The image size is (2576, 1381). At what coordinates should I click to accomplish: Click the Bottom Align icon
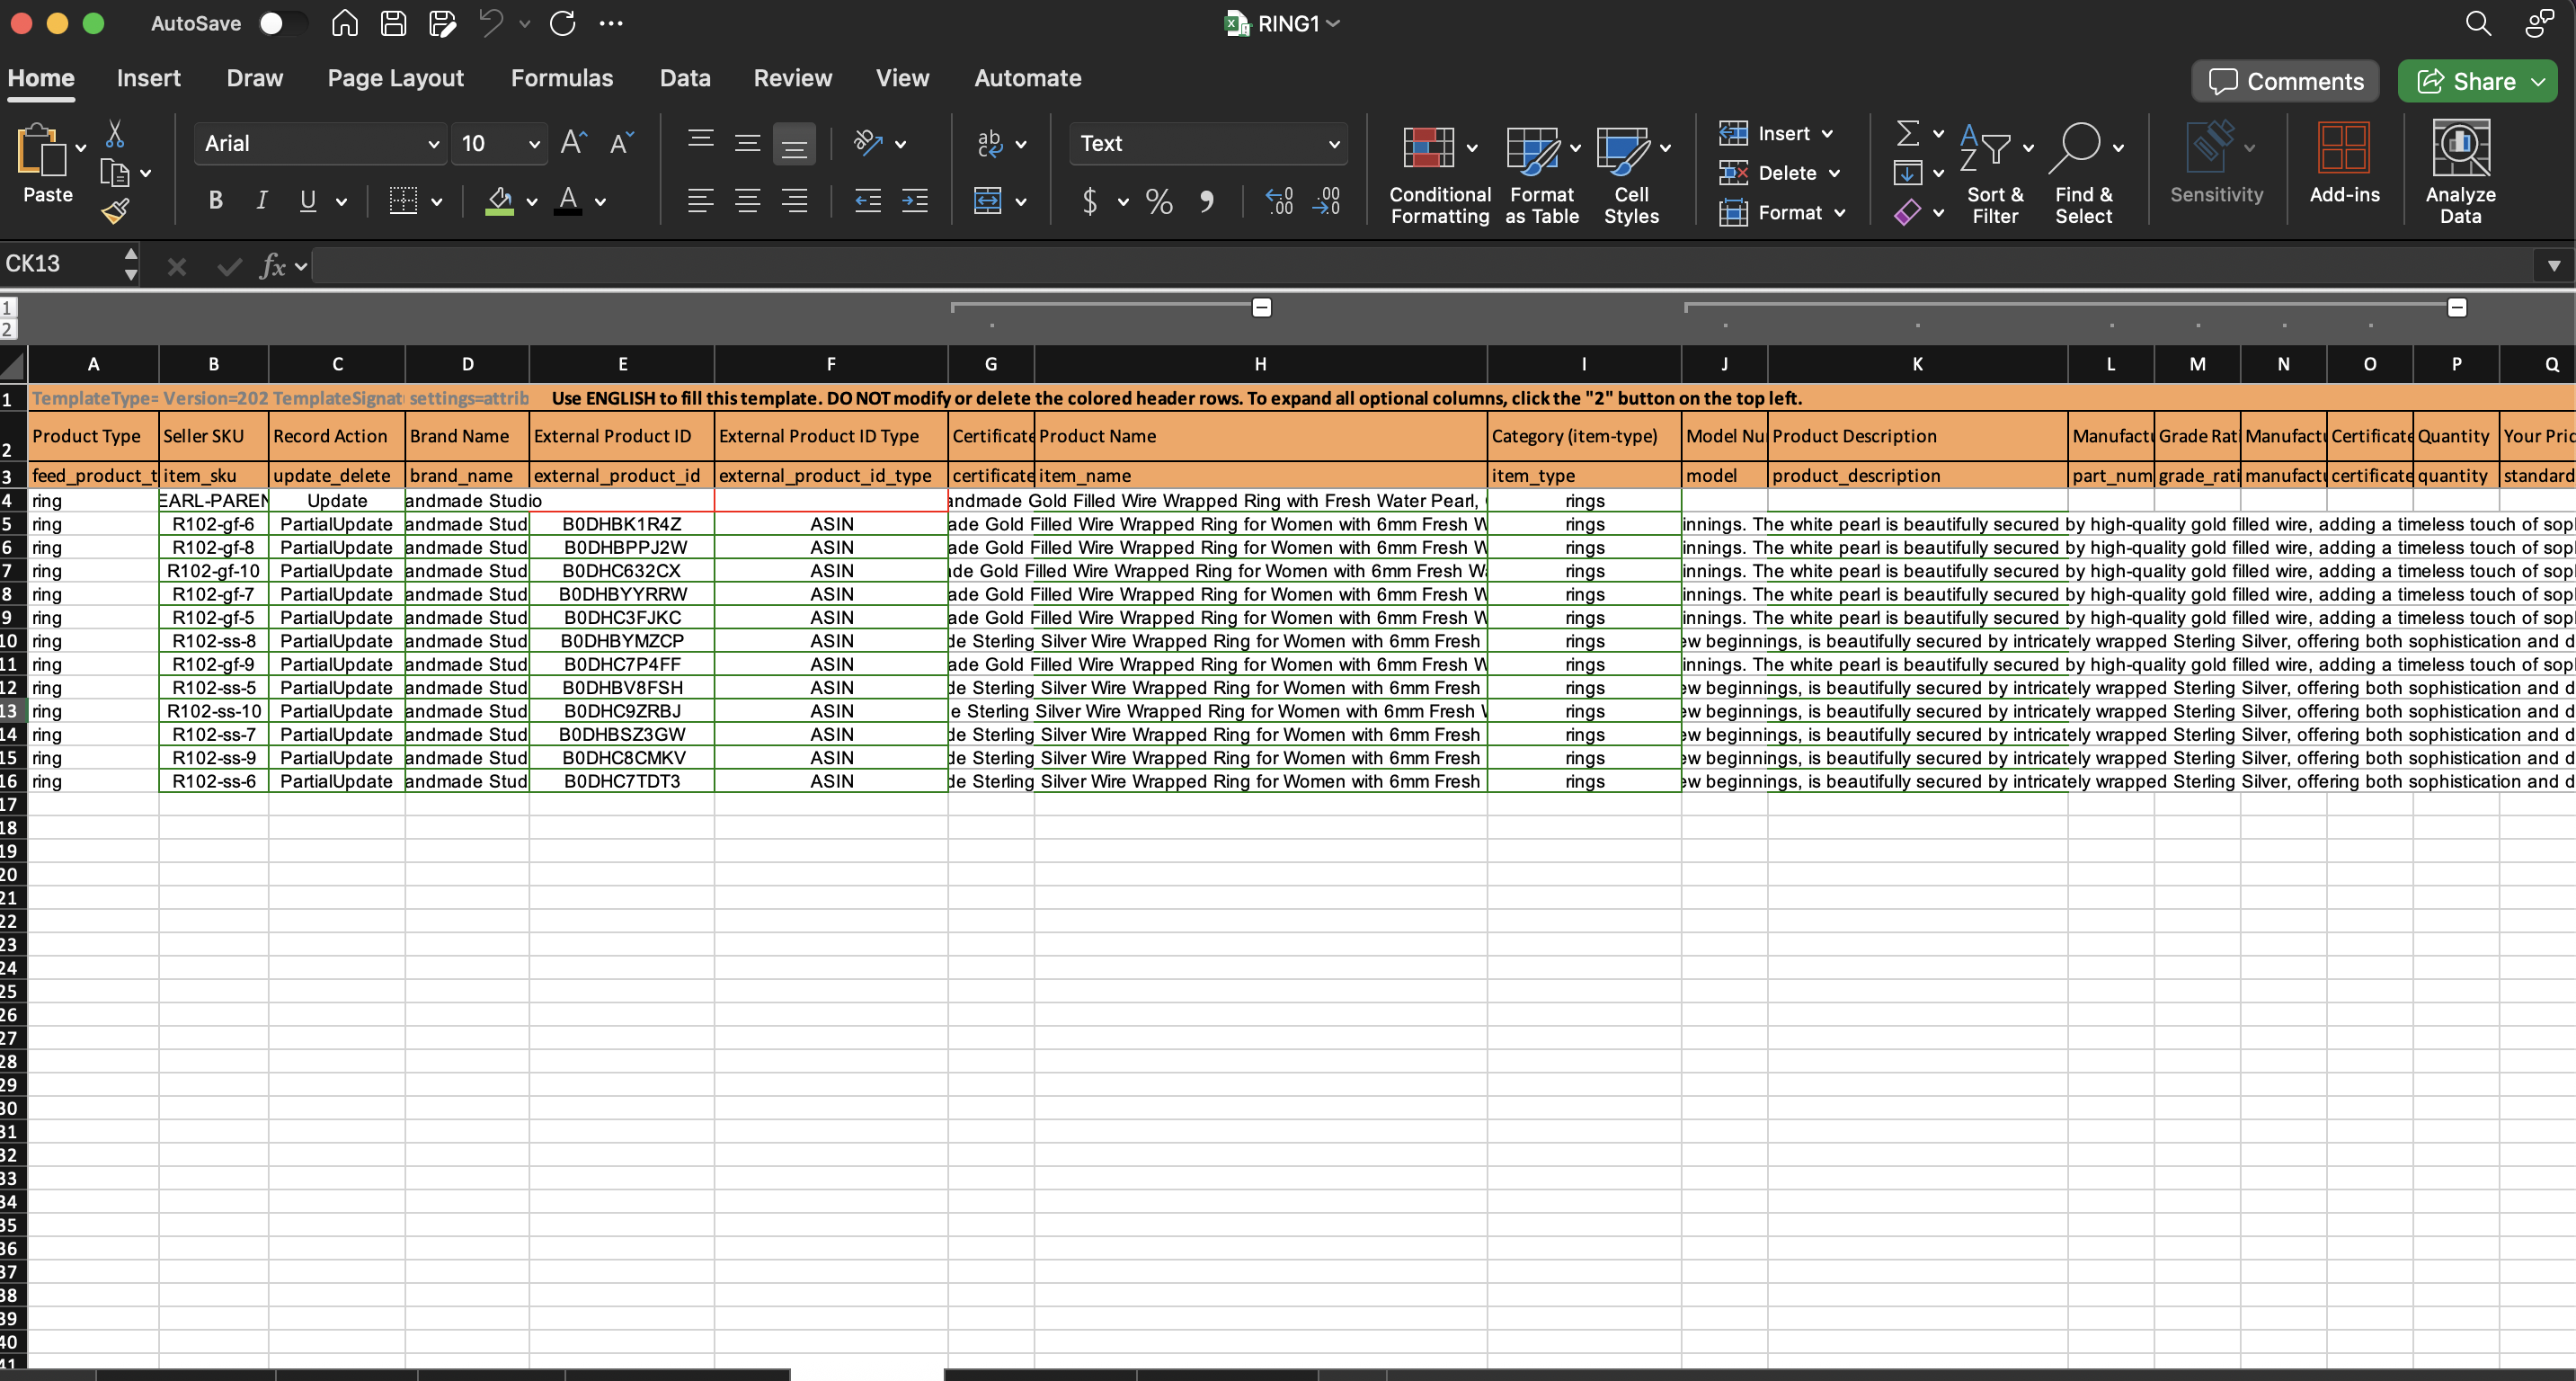[794, 145]
